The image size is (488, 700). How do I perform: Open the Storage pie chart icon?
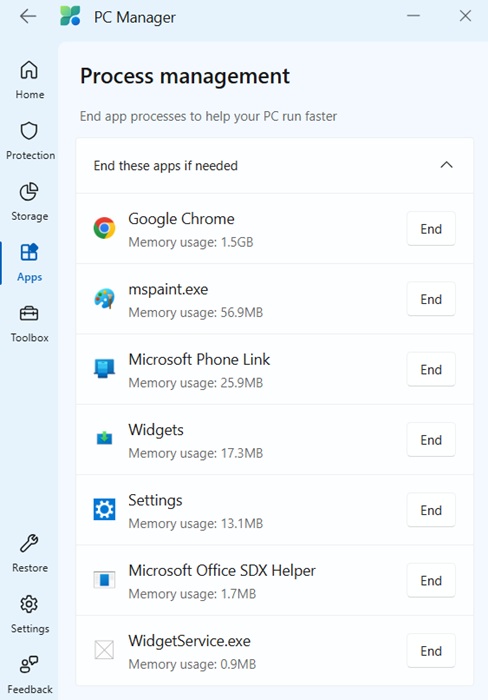29,192
